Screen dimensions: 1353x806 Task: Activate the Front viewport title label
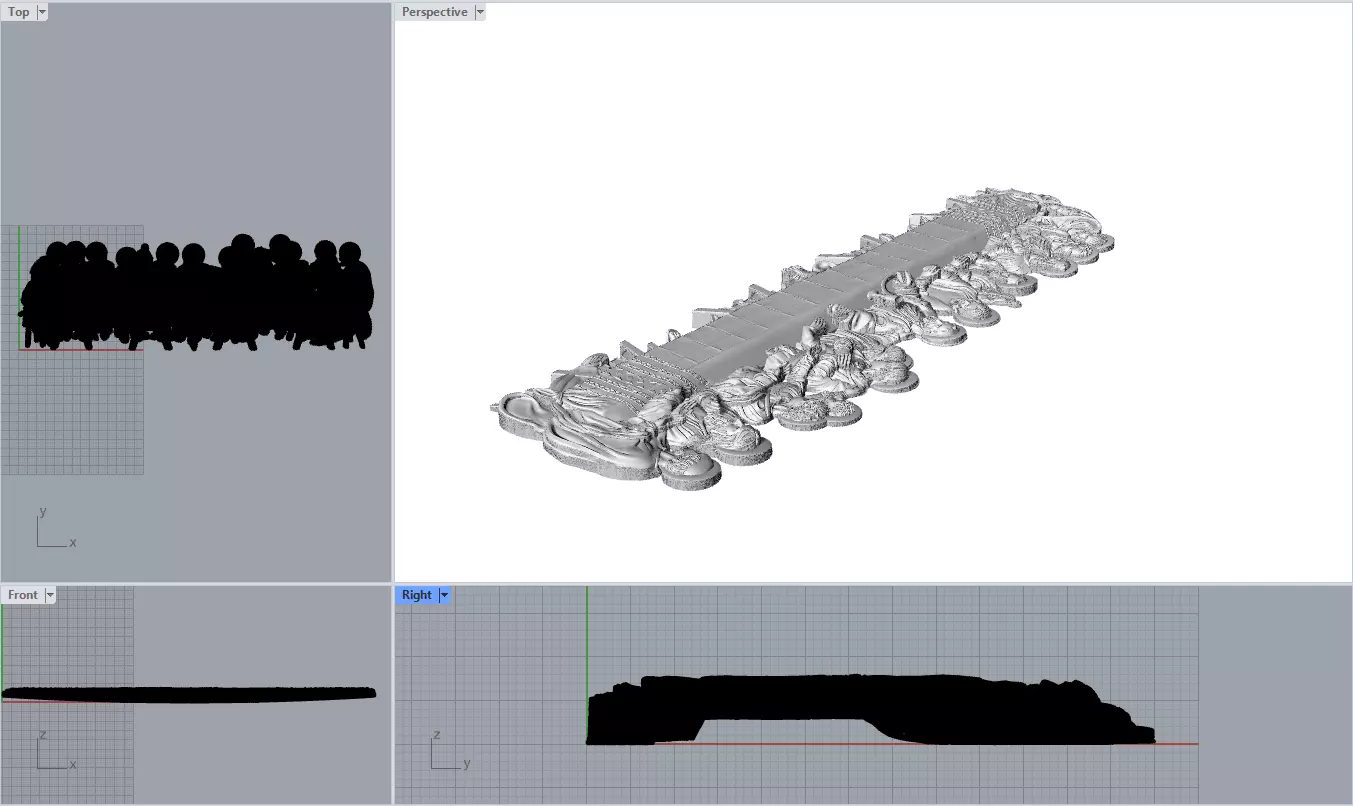[x=23, y=595]
